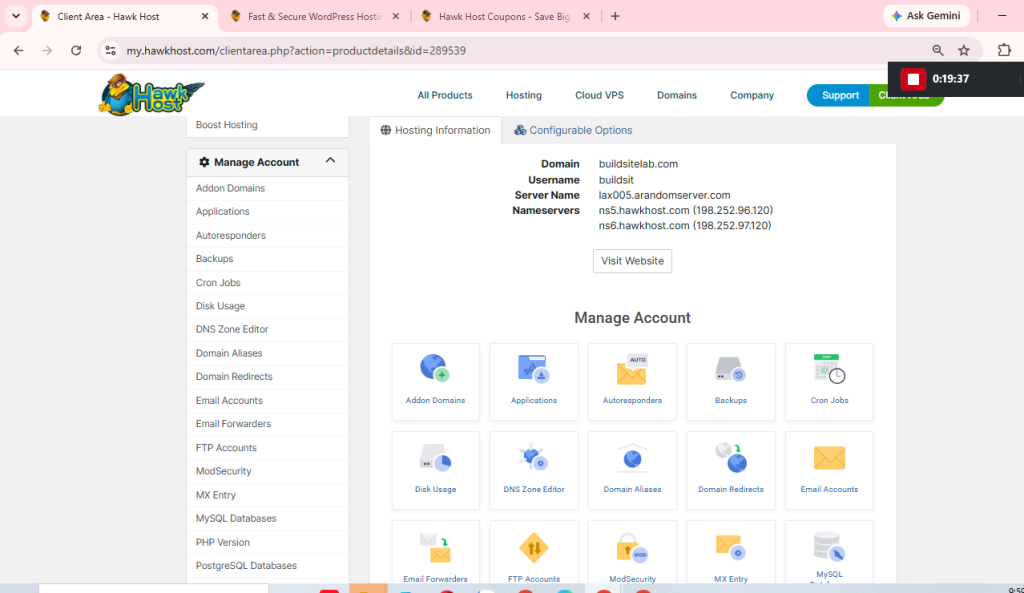Open the Email Accounts envelope icon tile

[829, 470]
